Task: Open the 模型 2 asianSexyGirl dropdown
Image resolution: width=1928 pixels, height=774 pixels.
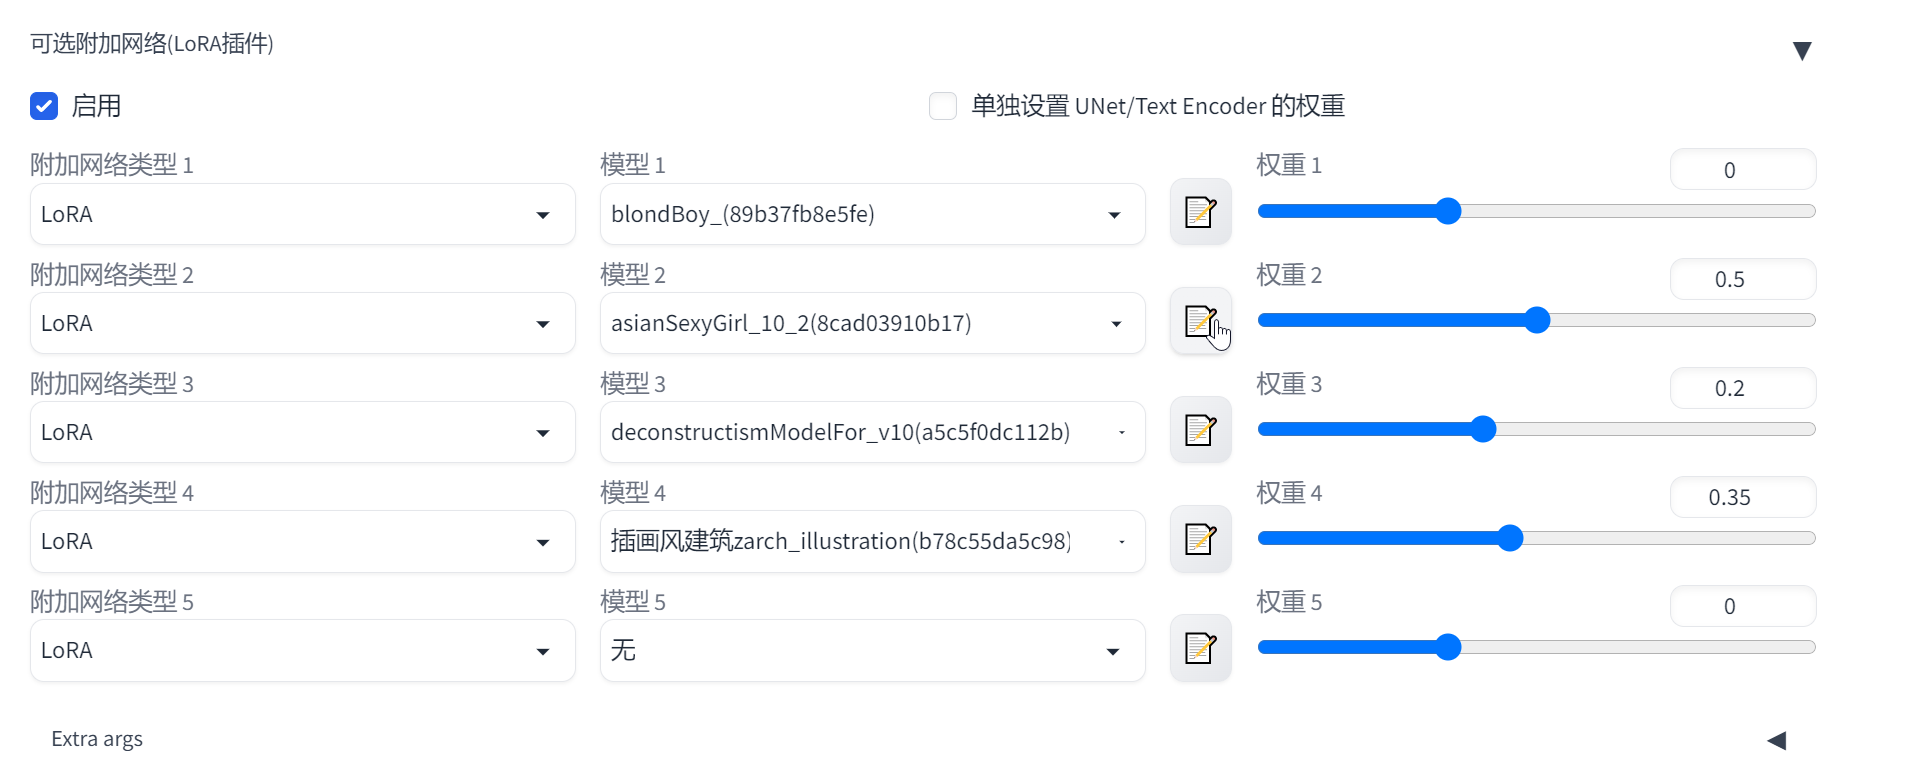Action: [872, 323]
